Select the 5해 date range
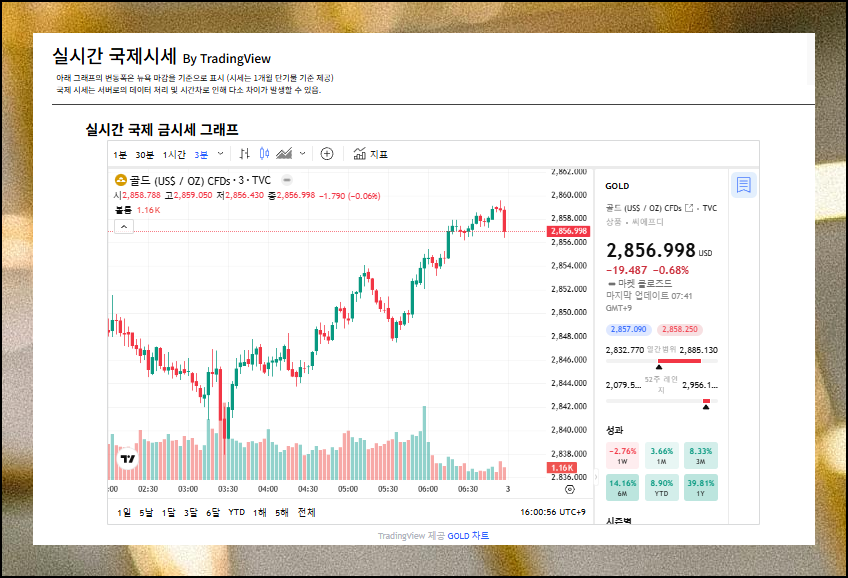The height and width of the screenshot is (578, 848). 282,512
